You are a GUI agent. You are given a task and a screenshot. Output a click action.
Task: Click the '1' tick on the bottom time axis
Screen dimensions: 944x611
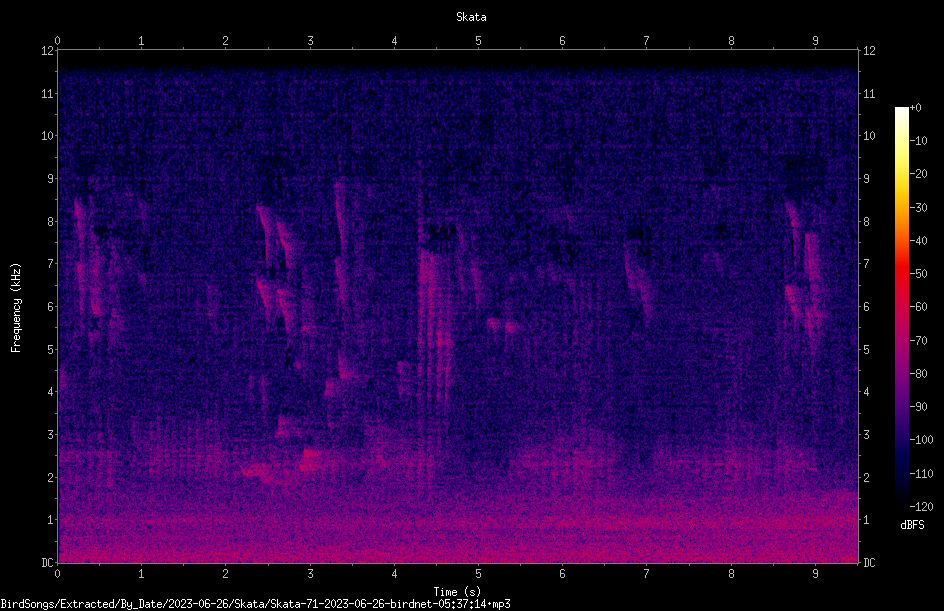(x=141, y=574)
